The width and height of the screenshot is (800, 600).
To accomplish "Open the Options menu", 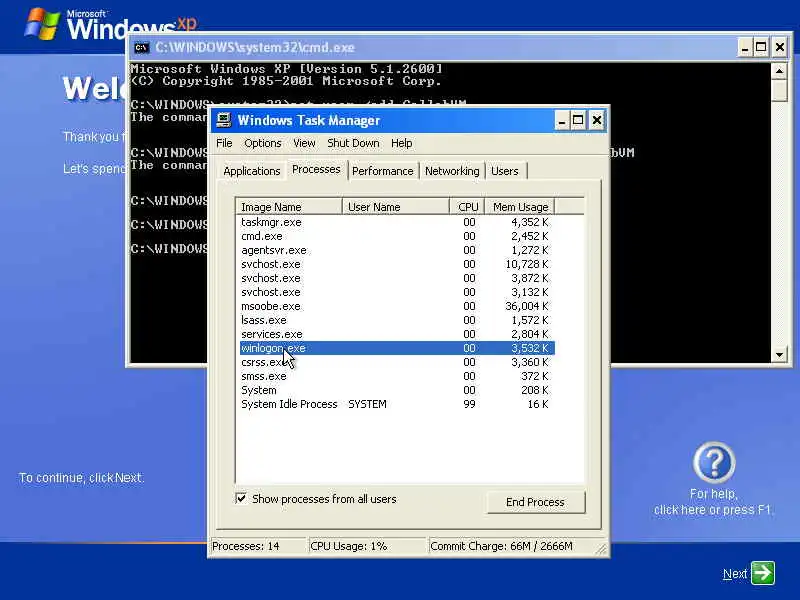I will point(263,143).
